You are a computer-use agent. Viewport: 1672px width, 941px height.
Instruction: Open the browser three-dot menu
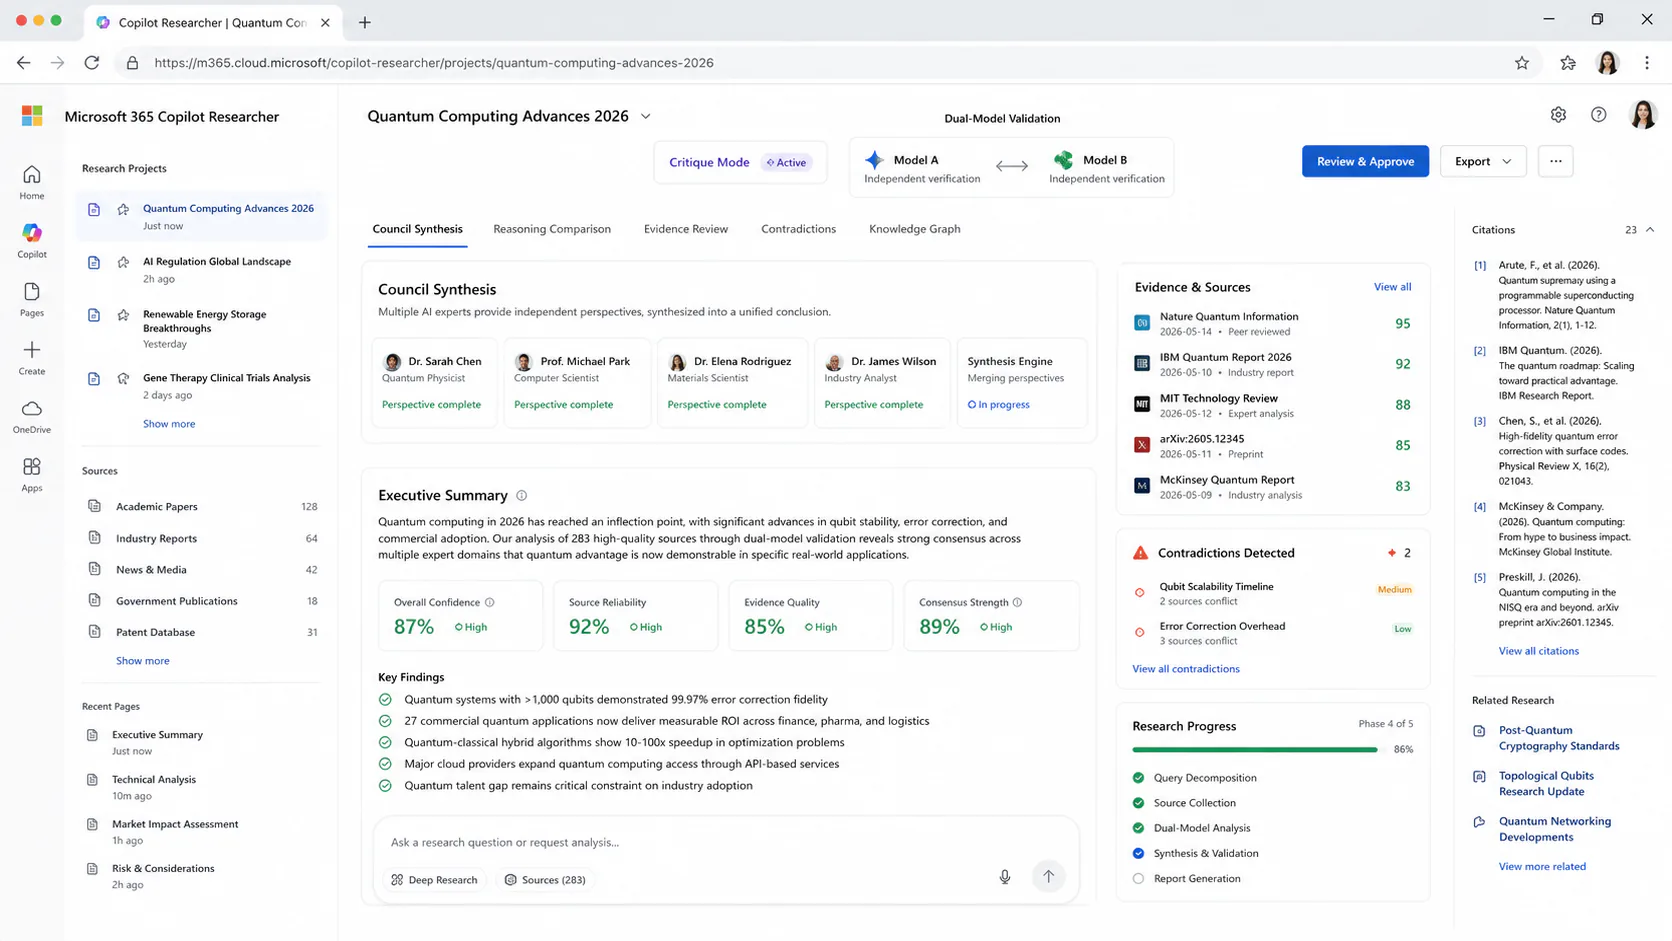click(x=1647, y=63)
